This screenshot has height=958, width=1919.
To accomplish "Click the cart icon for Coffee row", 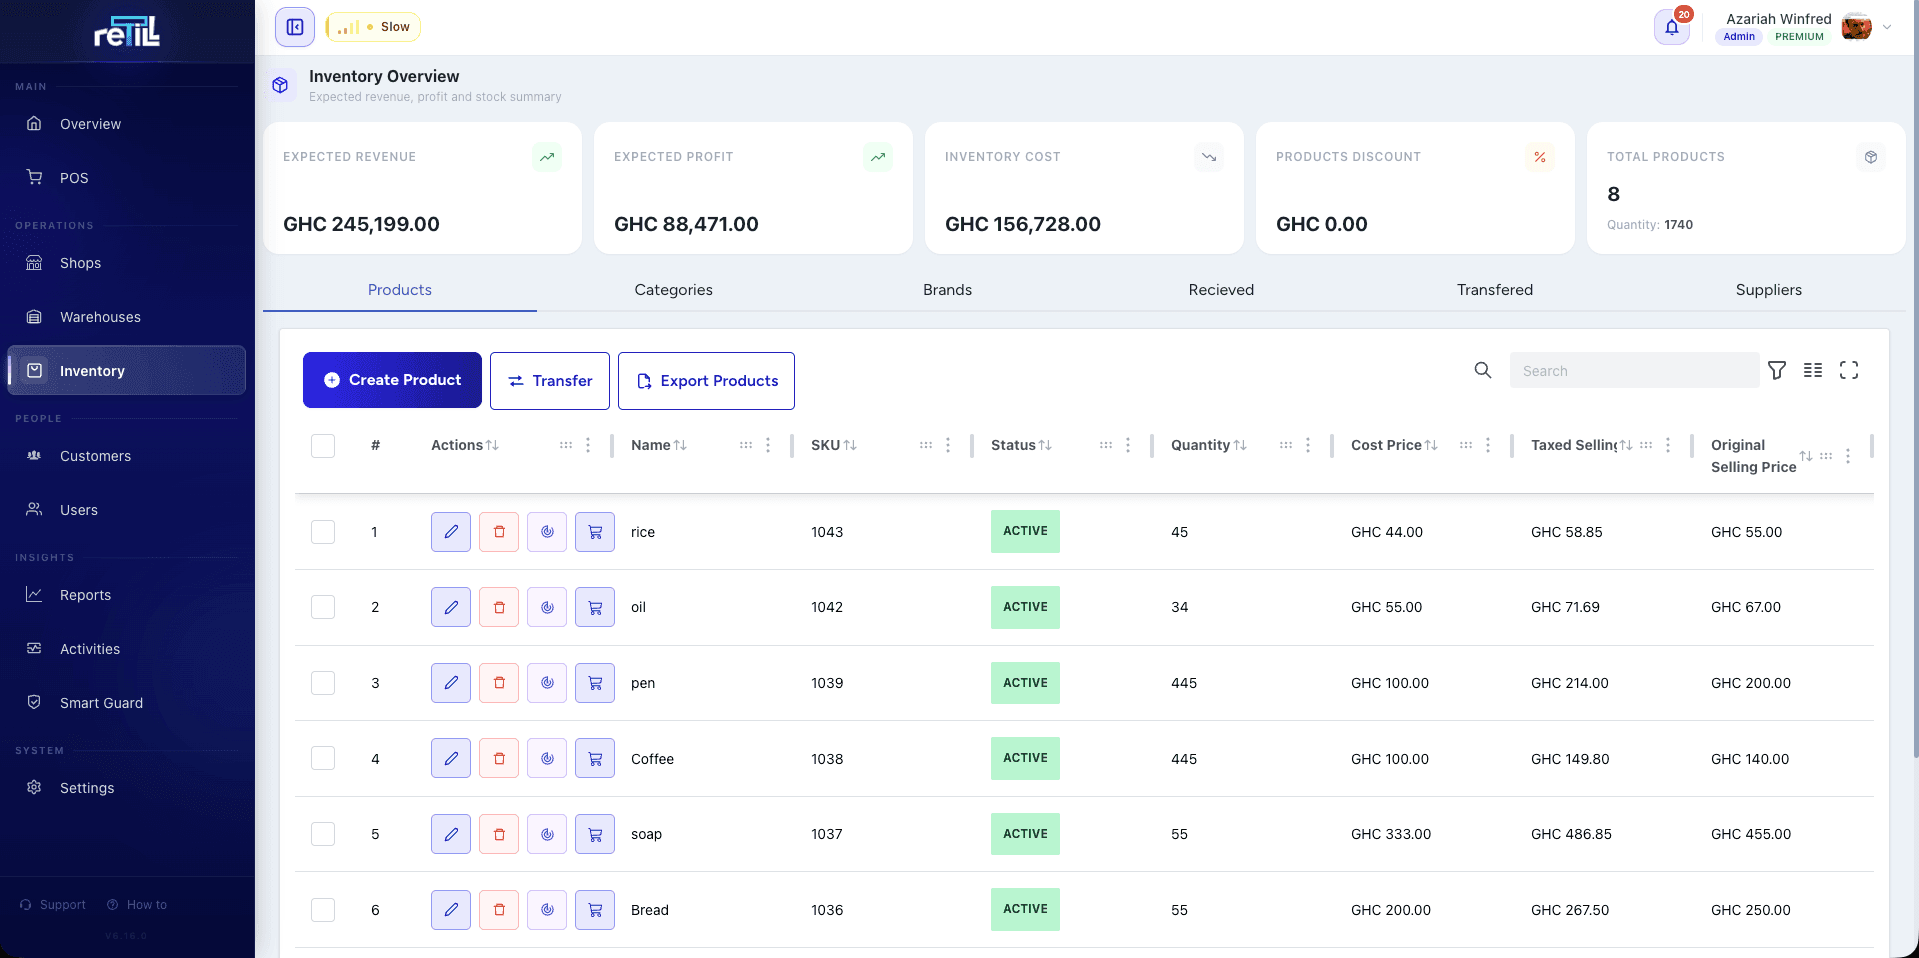I will point(595,759).
